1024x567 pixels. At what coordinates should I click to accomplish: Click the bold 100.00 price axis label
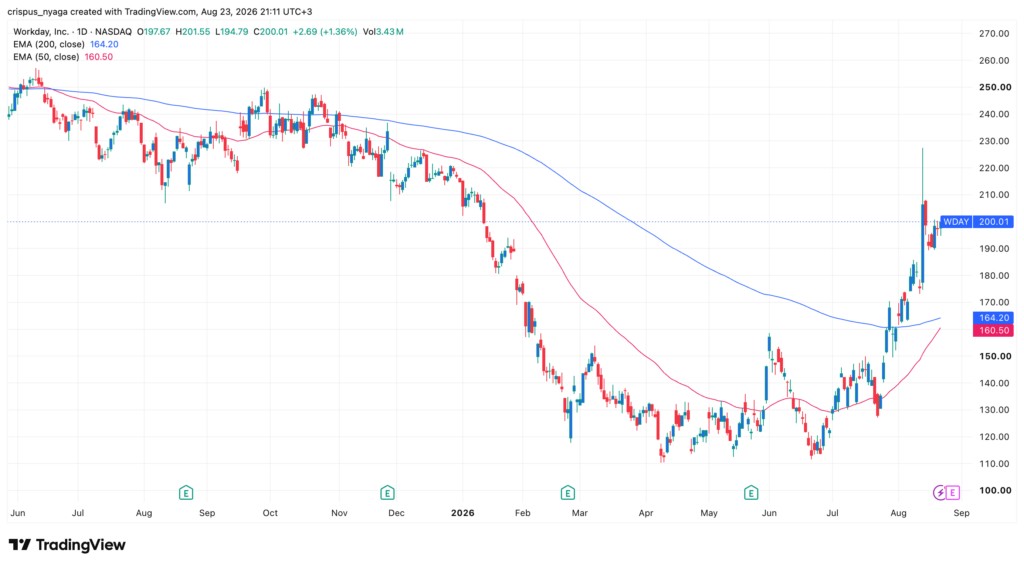[x=995, y=490]
